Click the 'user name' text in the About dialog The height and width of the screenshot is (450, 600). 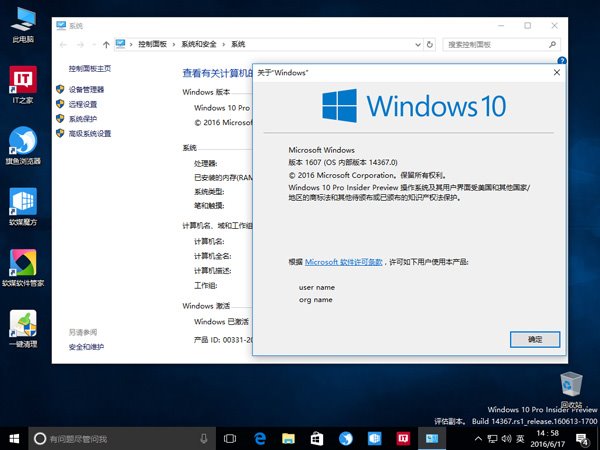tap(317, 287)
